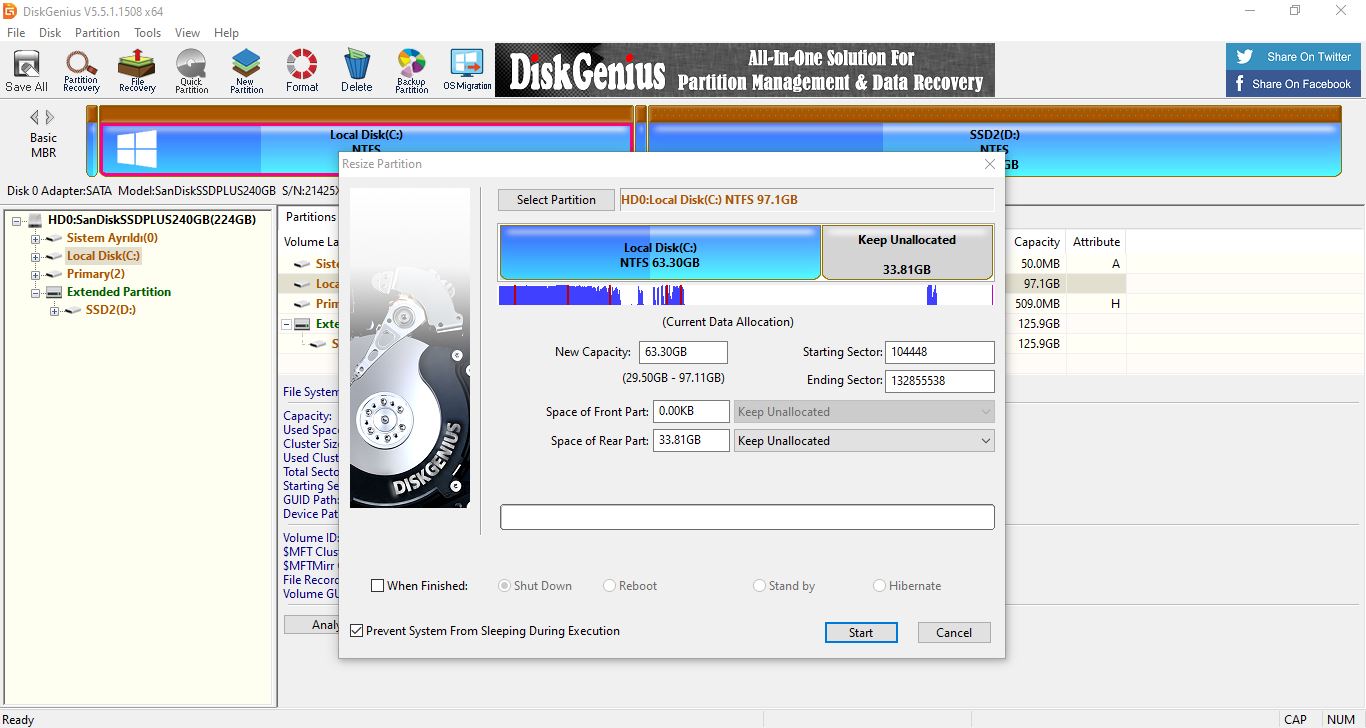Select the SSD2(D:) partition in the disk map
1366x728 pixels.
click(x=994, y=142)
